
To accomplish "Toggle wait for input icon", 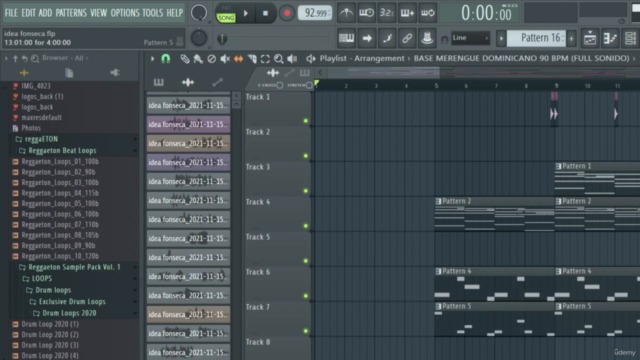I will coord(367,13).
